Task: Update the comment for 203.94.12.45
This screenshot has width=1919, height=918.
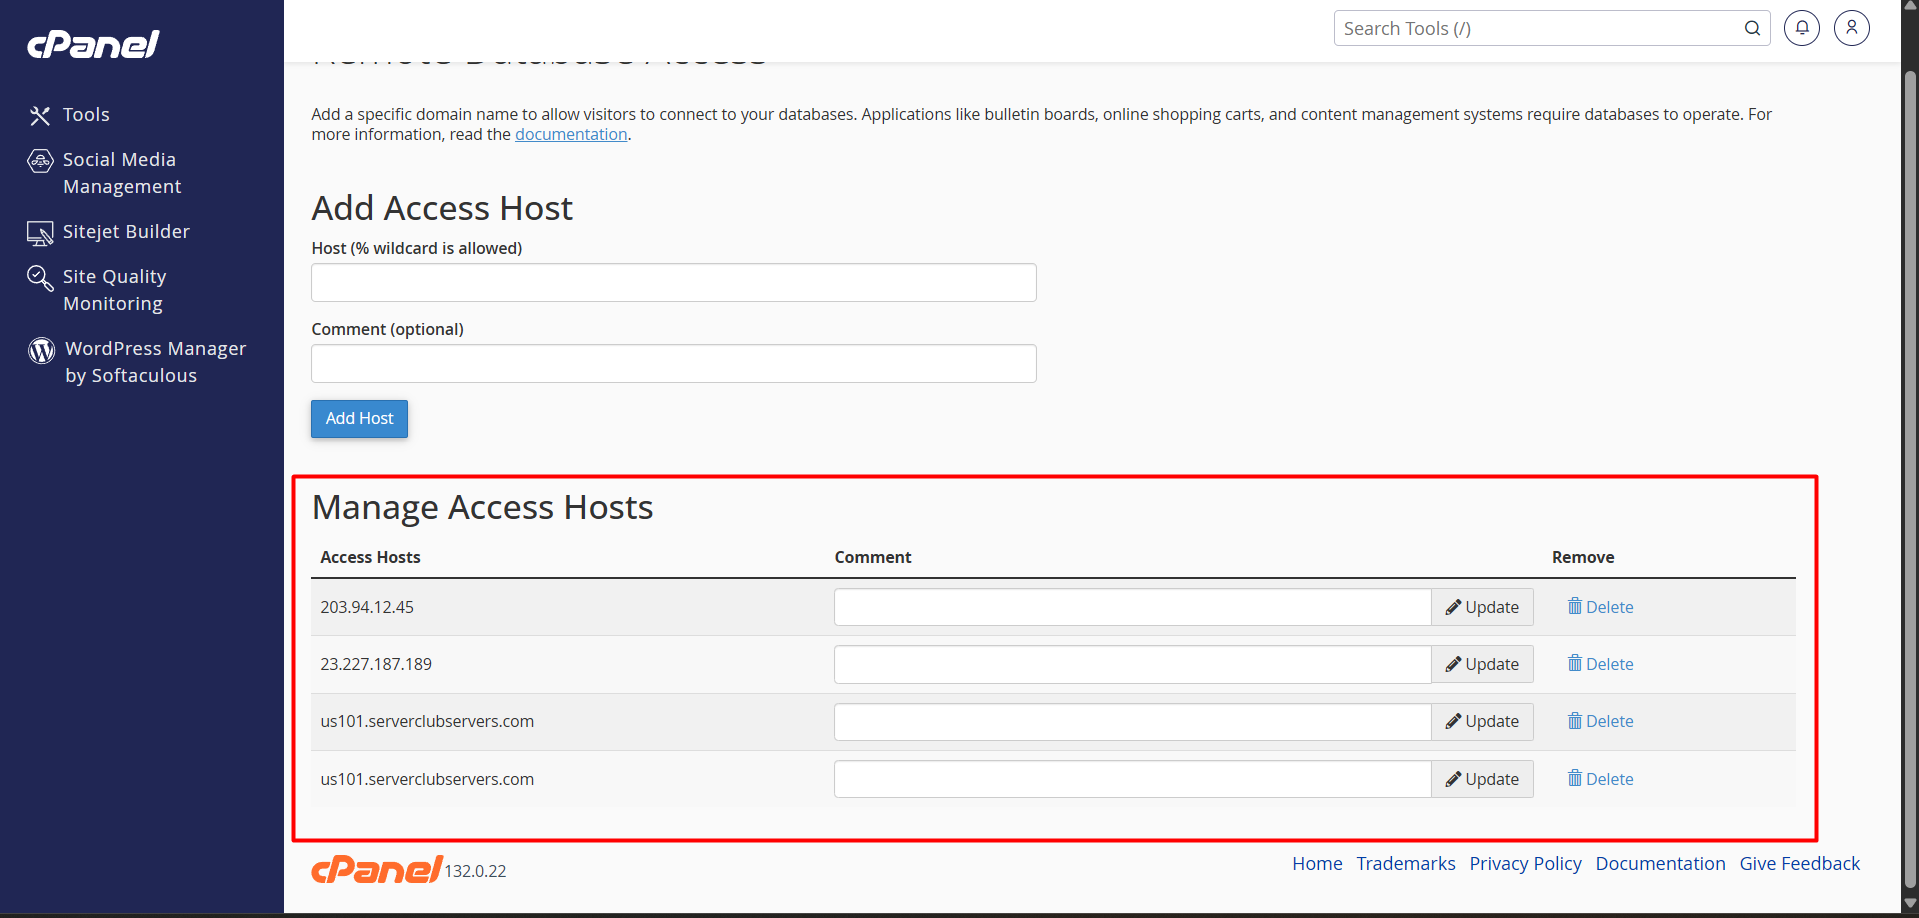Action: click(x=1482, y=607)
